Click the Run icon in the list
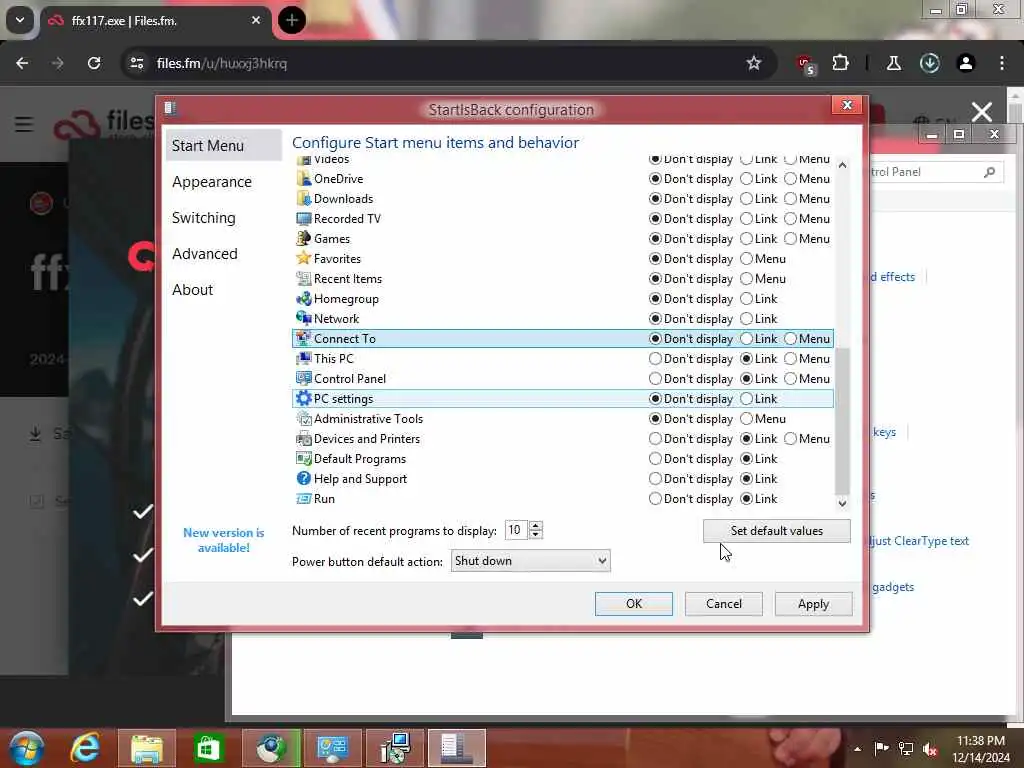The width and height of the screenshot is (1024, 768). click(x=303, y=499)
